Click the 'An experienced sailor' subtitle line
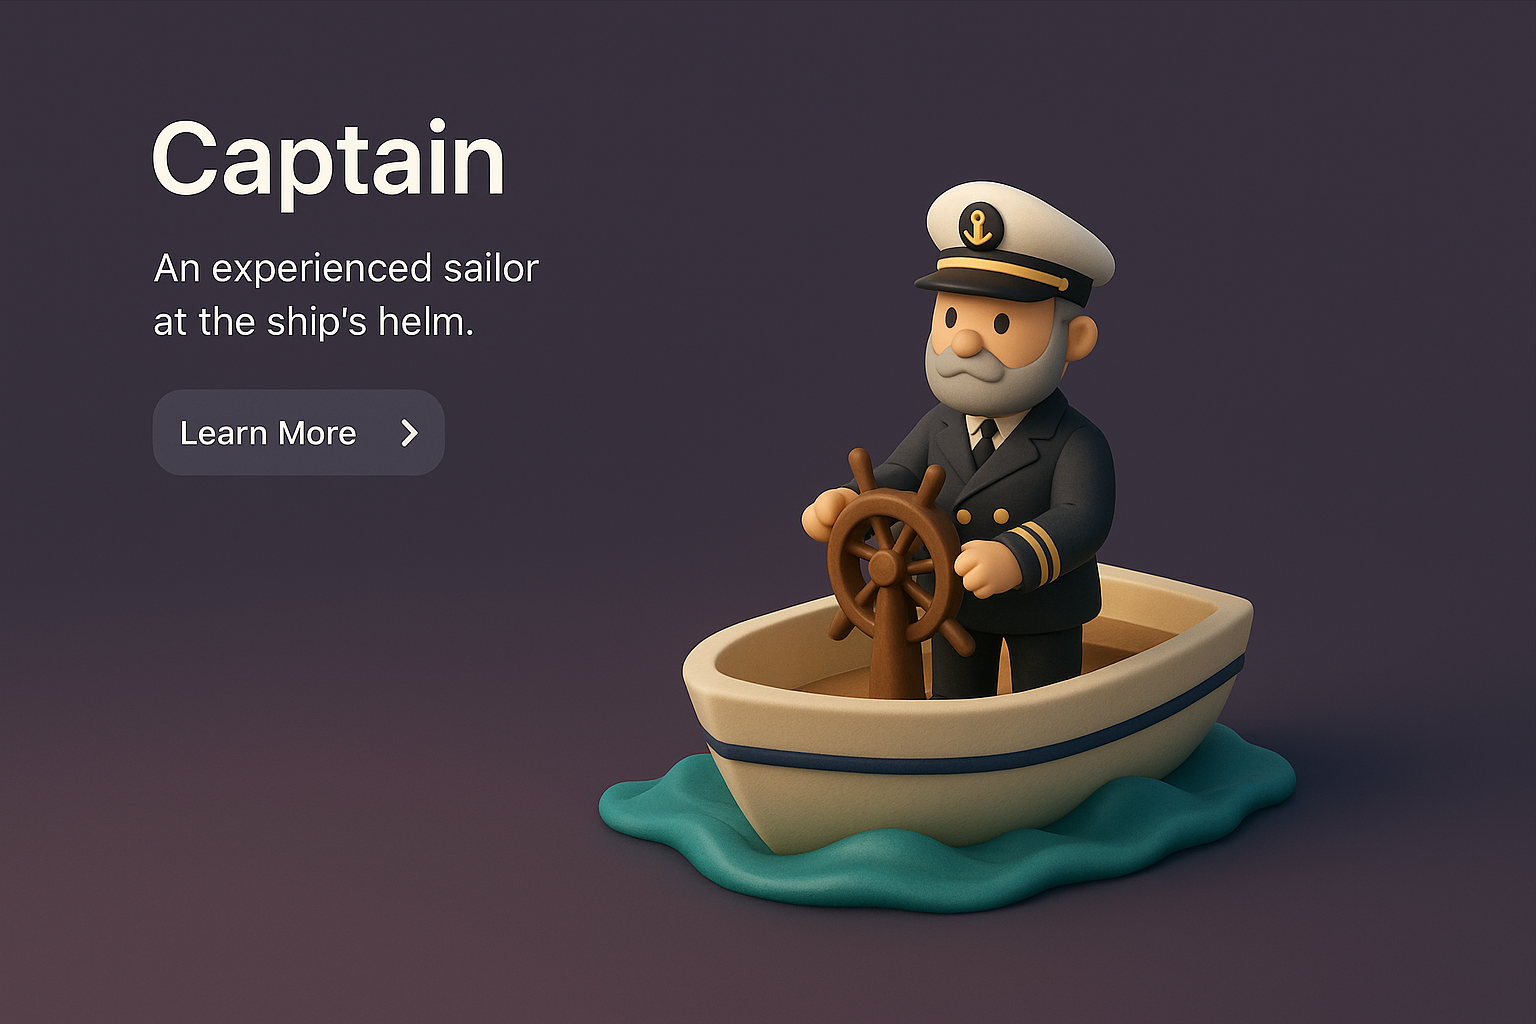Screen dimensions: 1536x1024 pyautogui.click(x=346, y=268)
